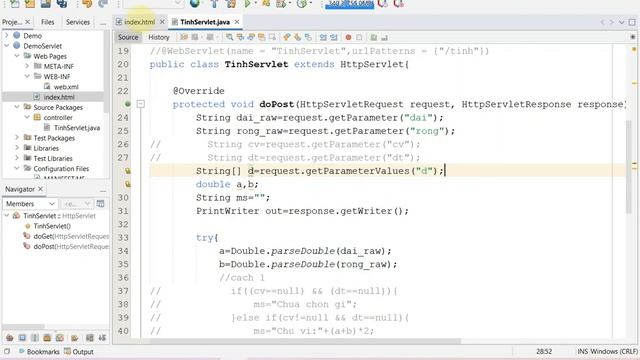The height and width of the screenshot is (360, 640).
Task: Click memory usage bar in toolbar
Action: pyautogui.click(x=349, y=4)
